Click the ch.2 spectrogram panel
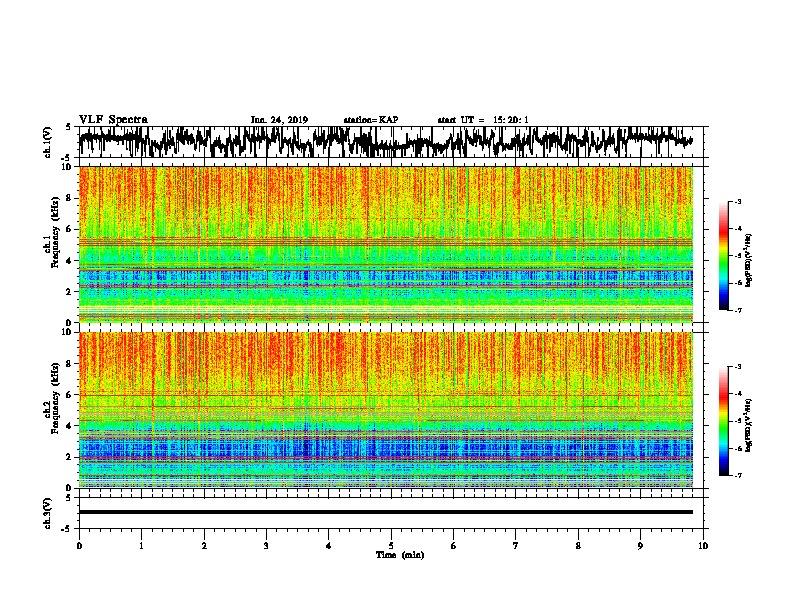The height and width of the screenshot is (612, 792). click(386, 410)
